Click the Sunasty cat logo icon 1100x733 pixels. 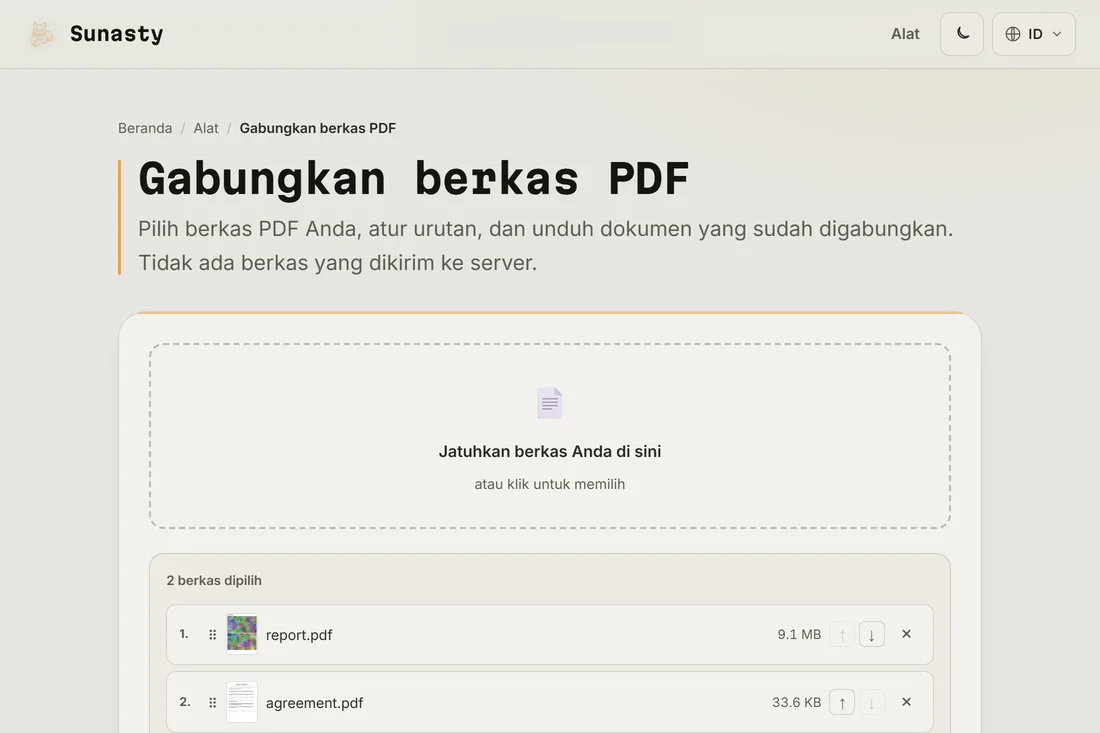tap(41, 34)
